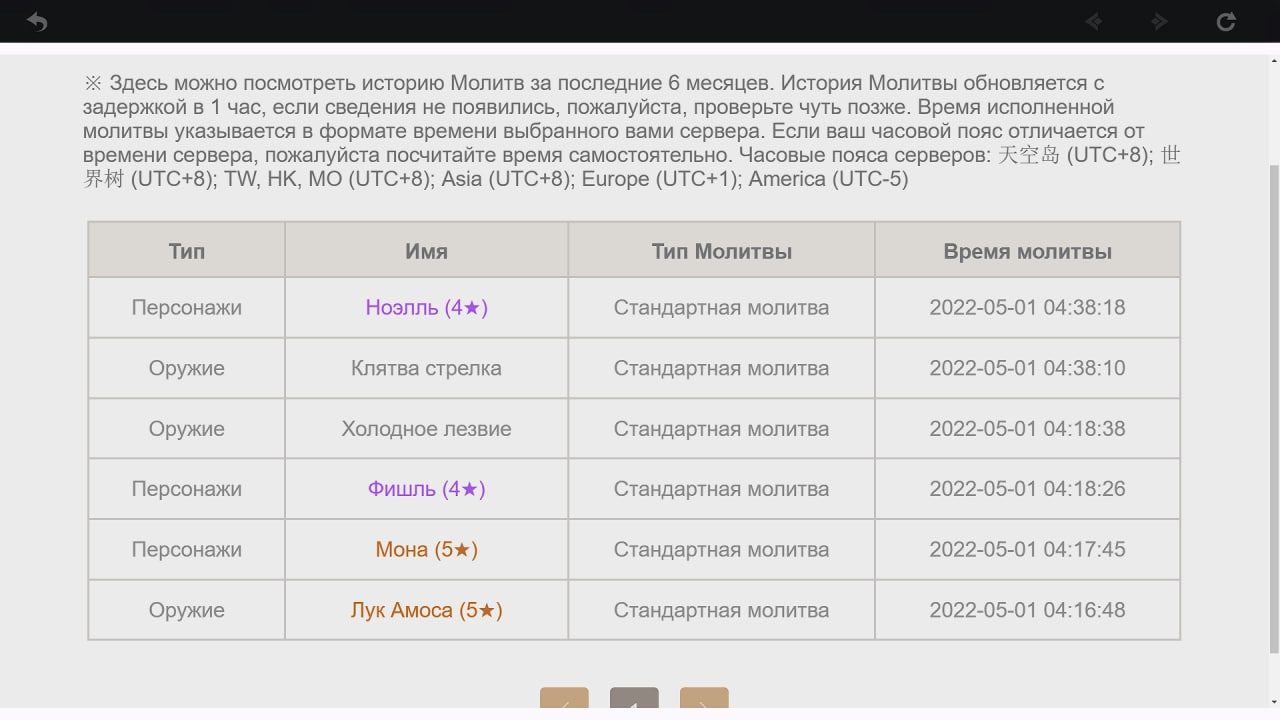
Task: Click the Время молитвы column header
Action: pyautogui.click(x=1027, y=251)
